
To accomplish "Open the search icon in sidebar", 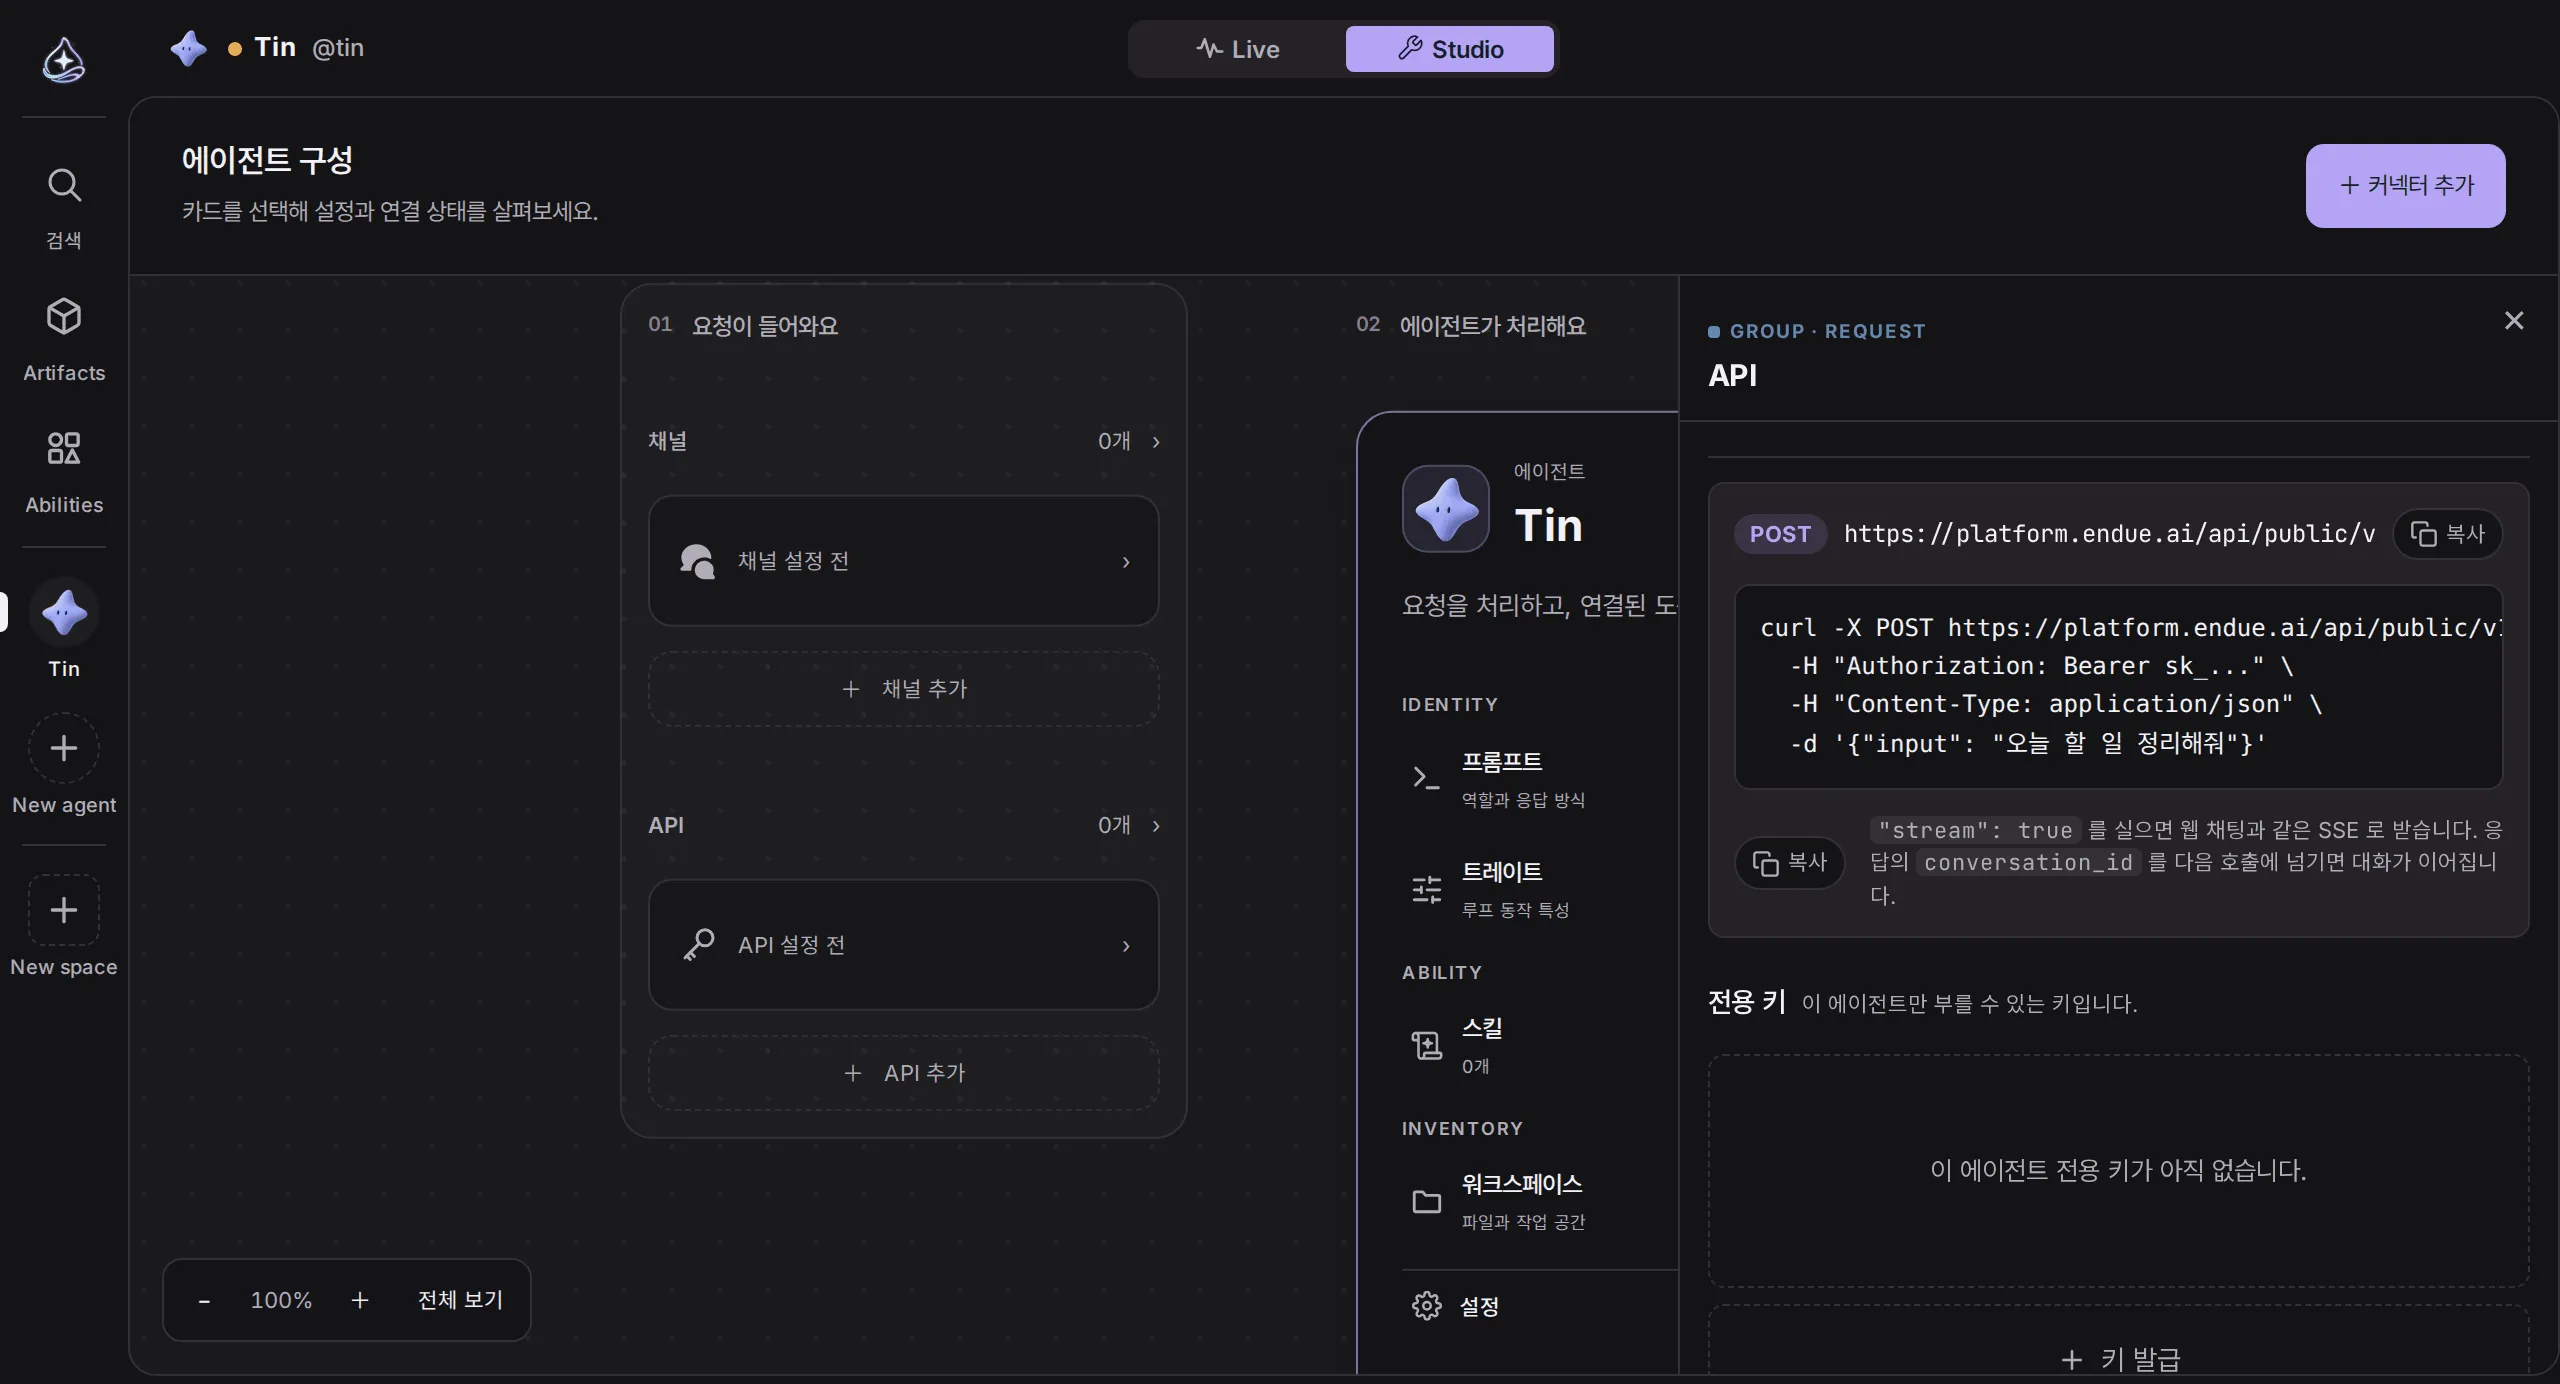I will coord(64,185).
